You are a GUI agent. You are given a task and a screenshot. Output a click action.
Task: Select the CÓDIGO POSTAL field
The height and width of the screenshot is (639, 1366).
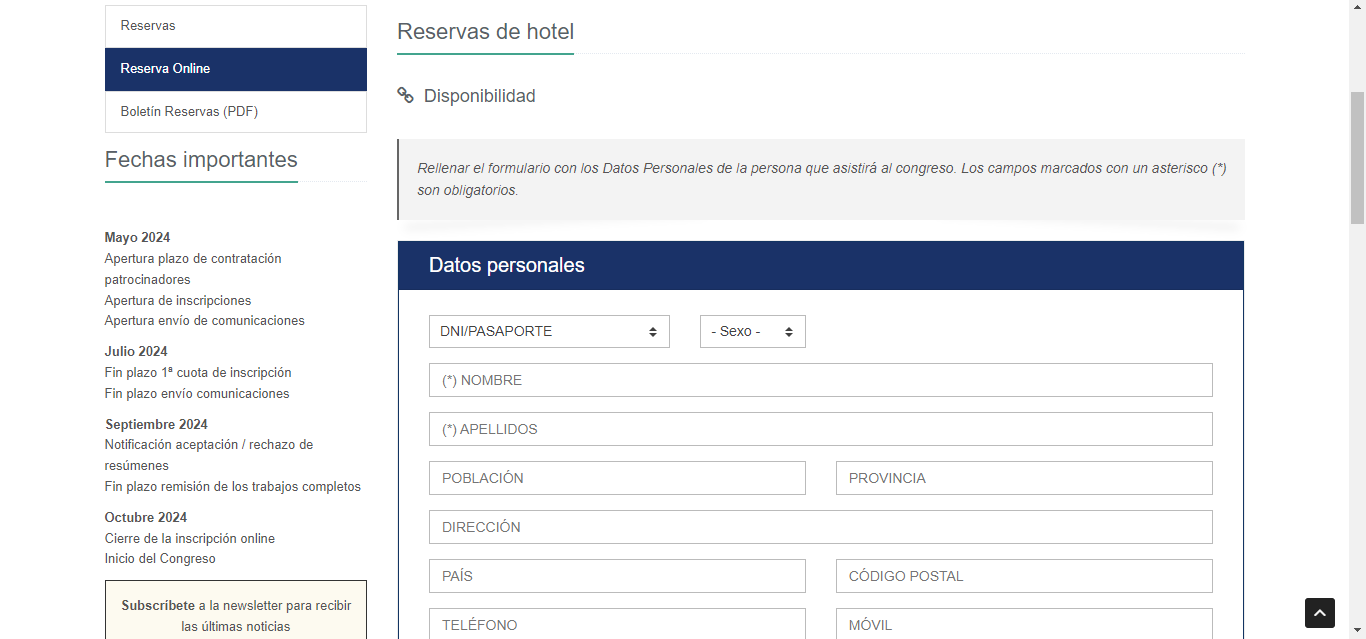coord(1024,576)
